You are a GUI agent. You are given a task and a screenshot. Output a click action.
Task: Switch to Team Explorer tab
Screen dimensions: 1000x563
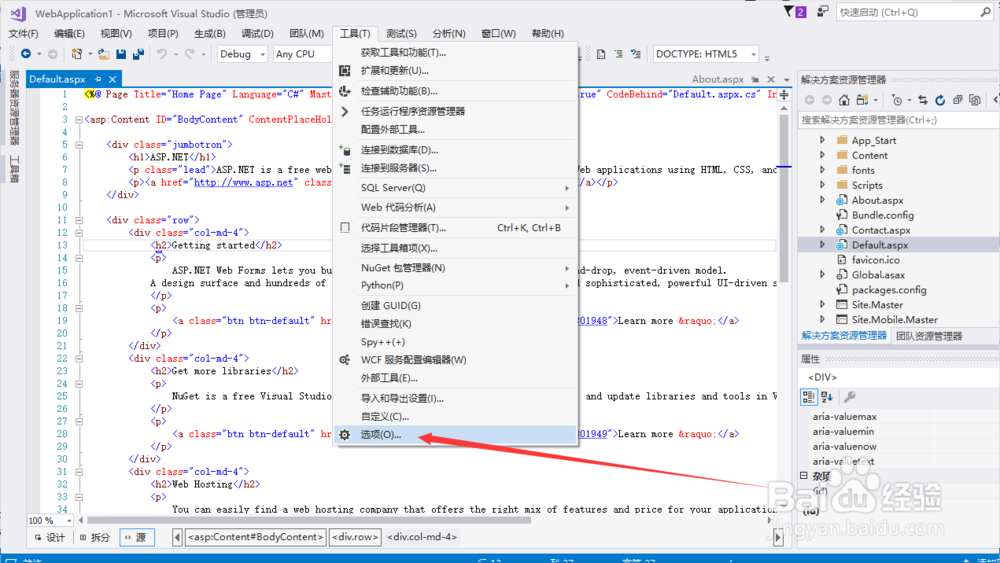929,336
